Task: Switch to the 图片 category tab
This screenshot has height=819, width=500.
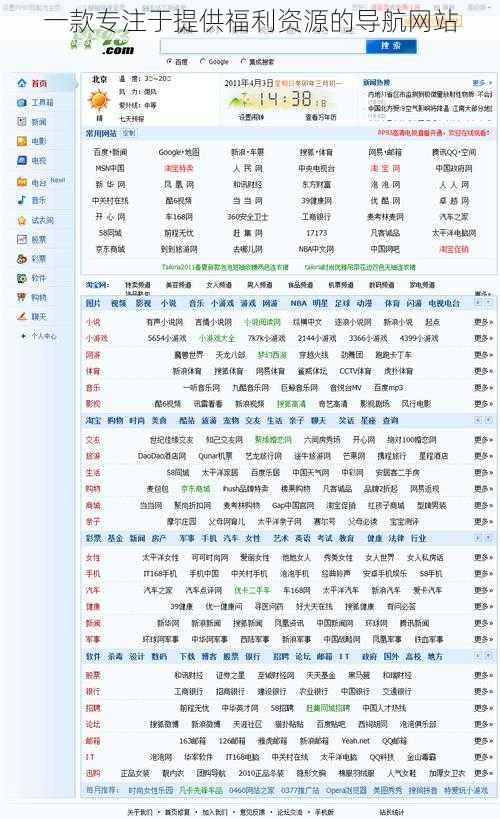Action: 94,303
